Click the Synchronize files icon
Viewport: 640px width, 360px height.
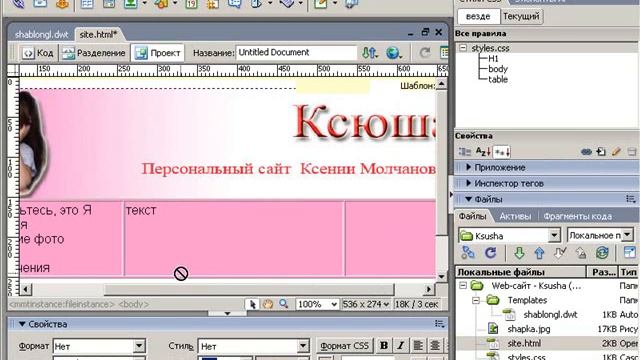[x=602, y=253]
